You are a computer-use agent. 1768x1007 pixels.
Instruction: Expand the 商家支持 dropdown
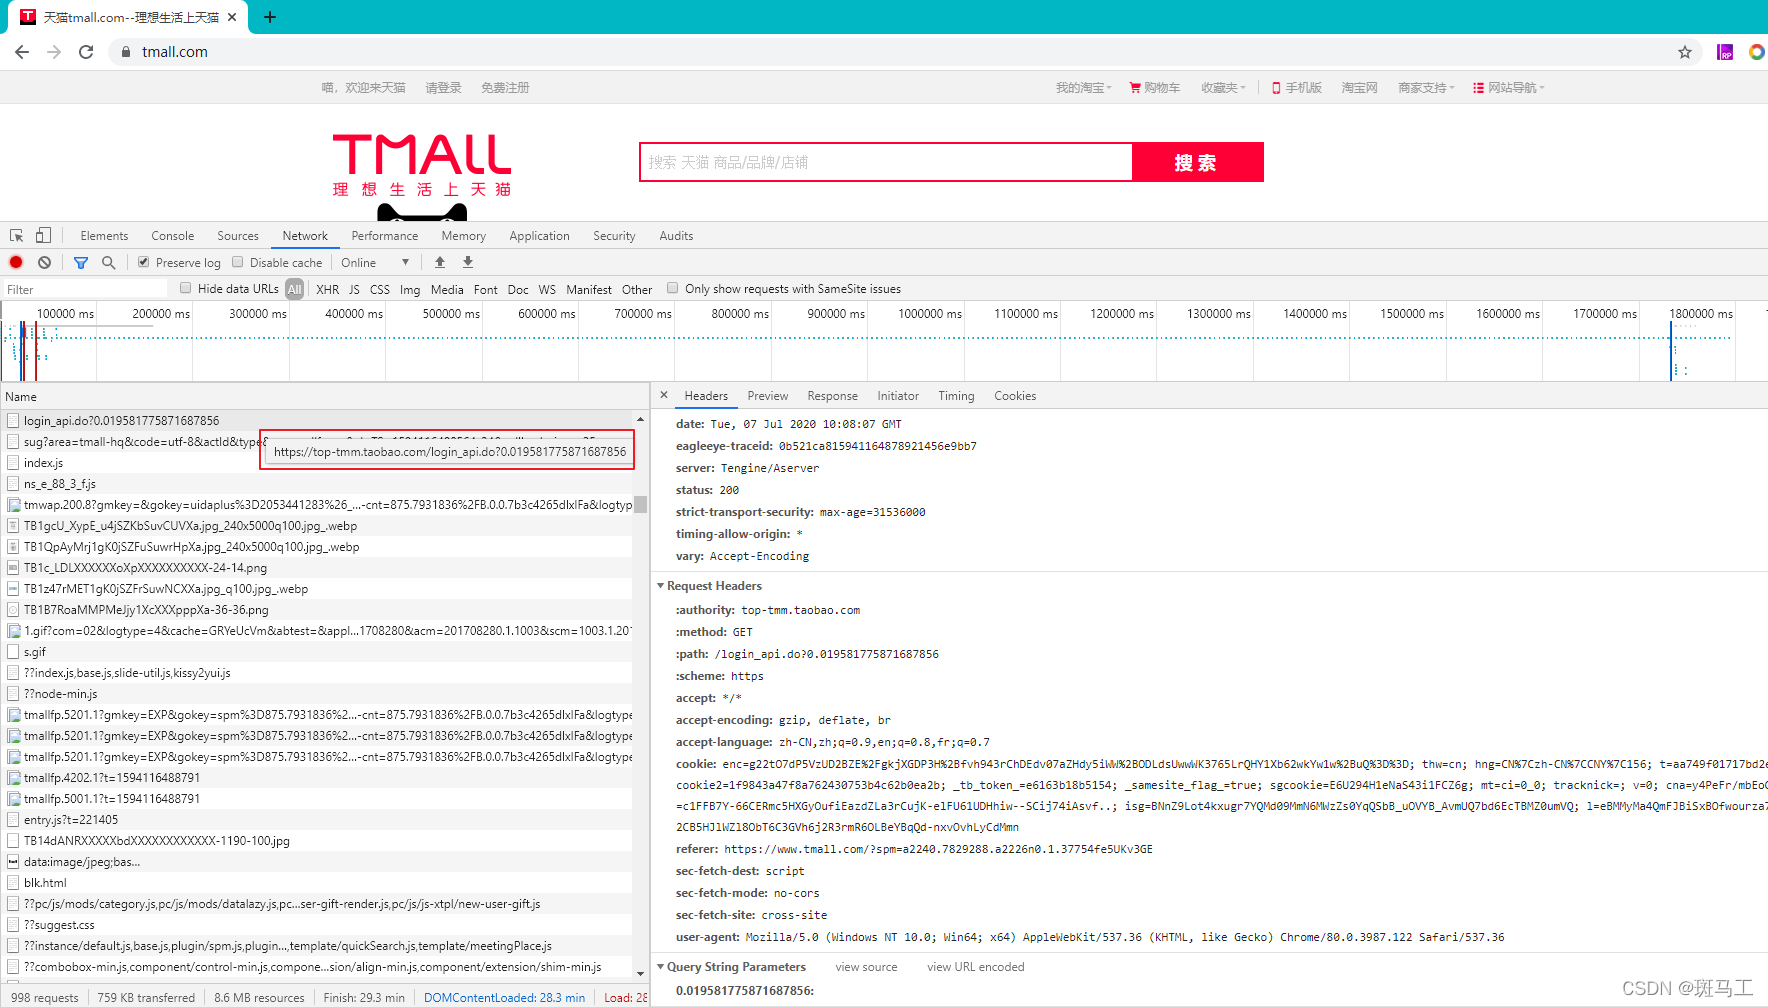point(1426,88)
